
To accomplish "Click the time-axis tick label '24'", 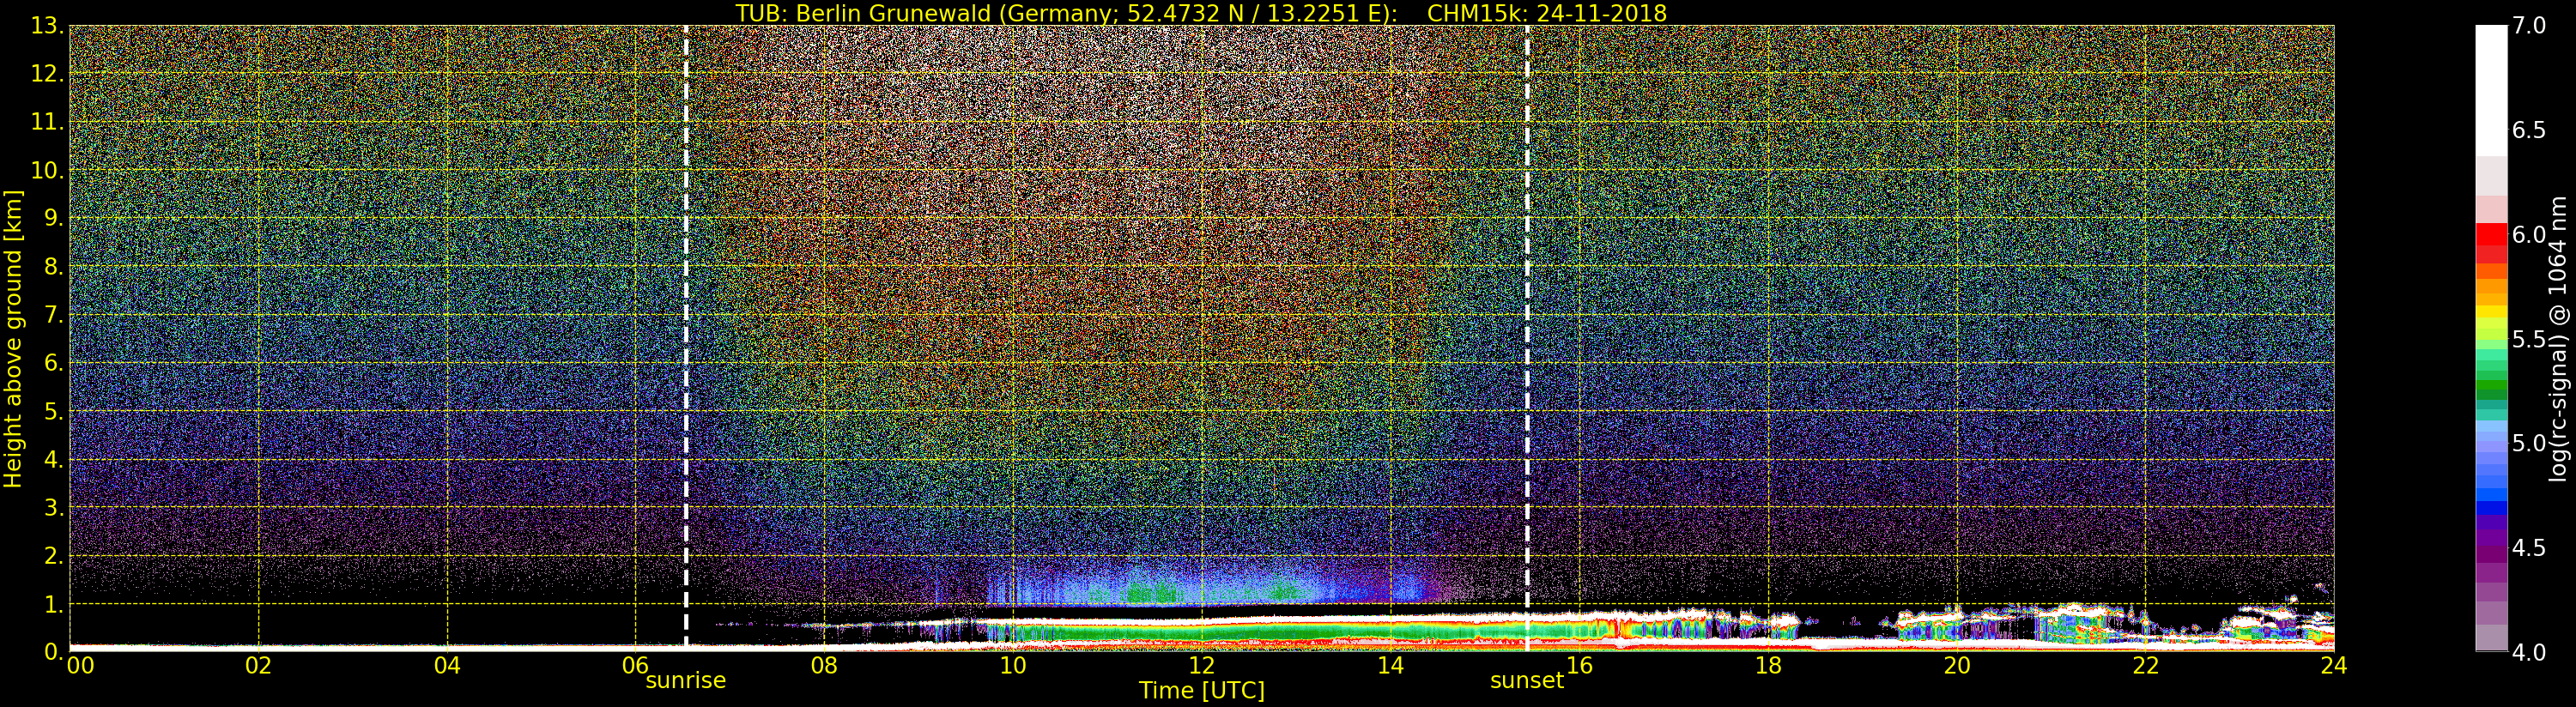I will [2334, 666].
